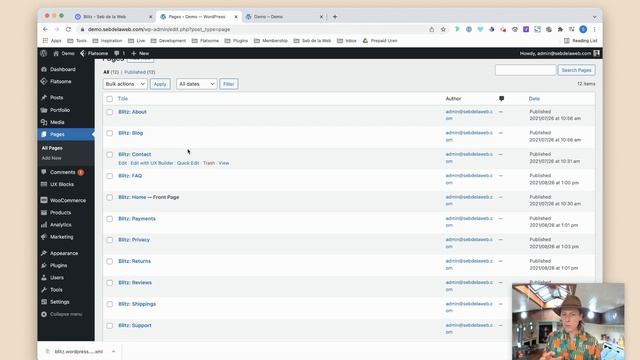The image size is (640, 360).
Task: Open Portfolio section in sidebar
Action: pyautogui.click(x=60, y=110)
